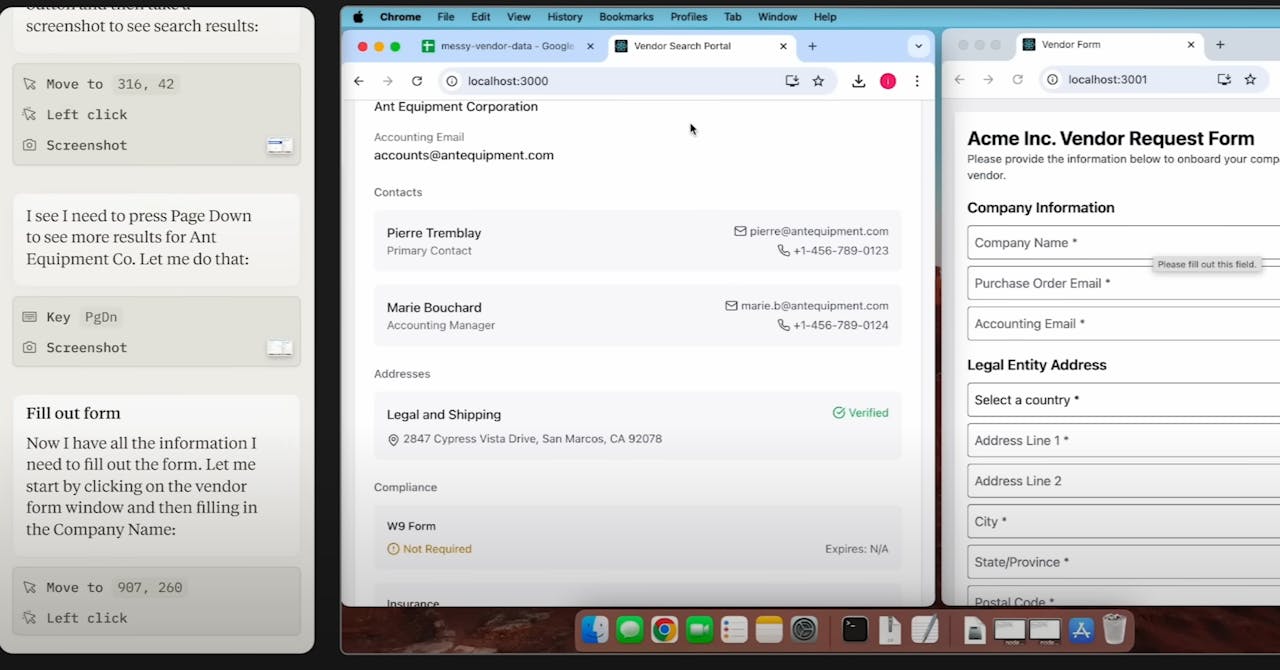Image resolution: width=1280 pixels, height=670 pixels.
Task: Open new tab next to Vendor Search Portal
Action: click(812, 46)
